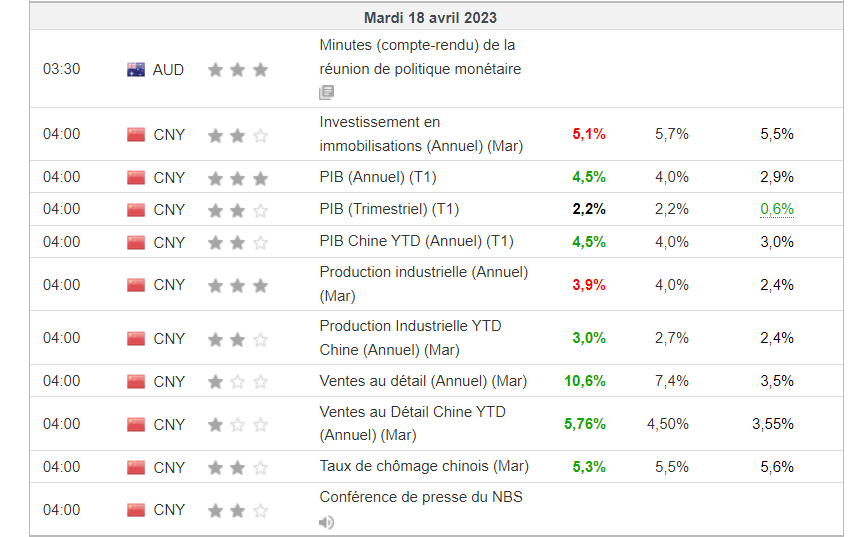This screenshot has height=537, width=851.
Task: Click the actual value 10,6% for retail sales
Action: pos(585,381)
